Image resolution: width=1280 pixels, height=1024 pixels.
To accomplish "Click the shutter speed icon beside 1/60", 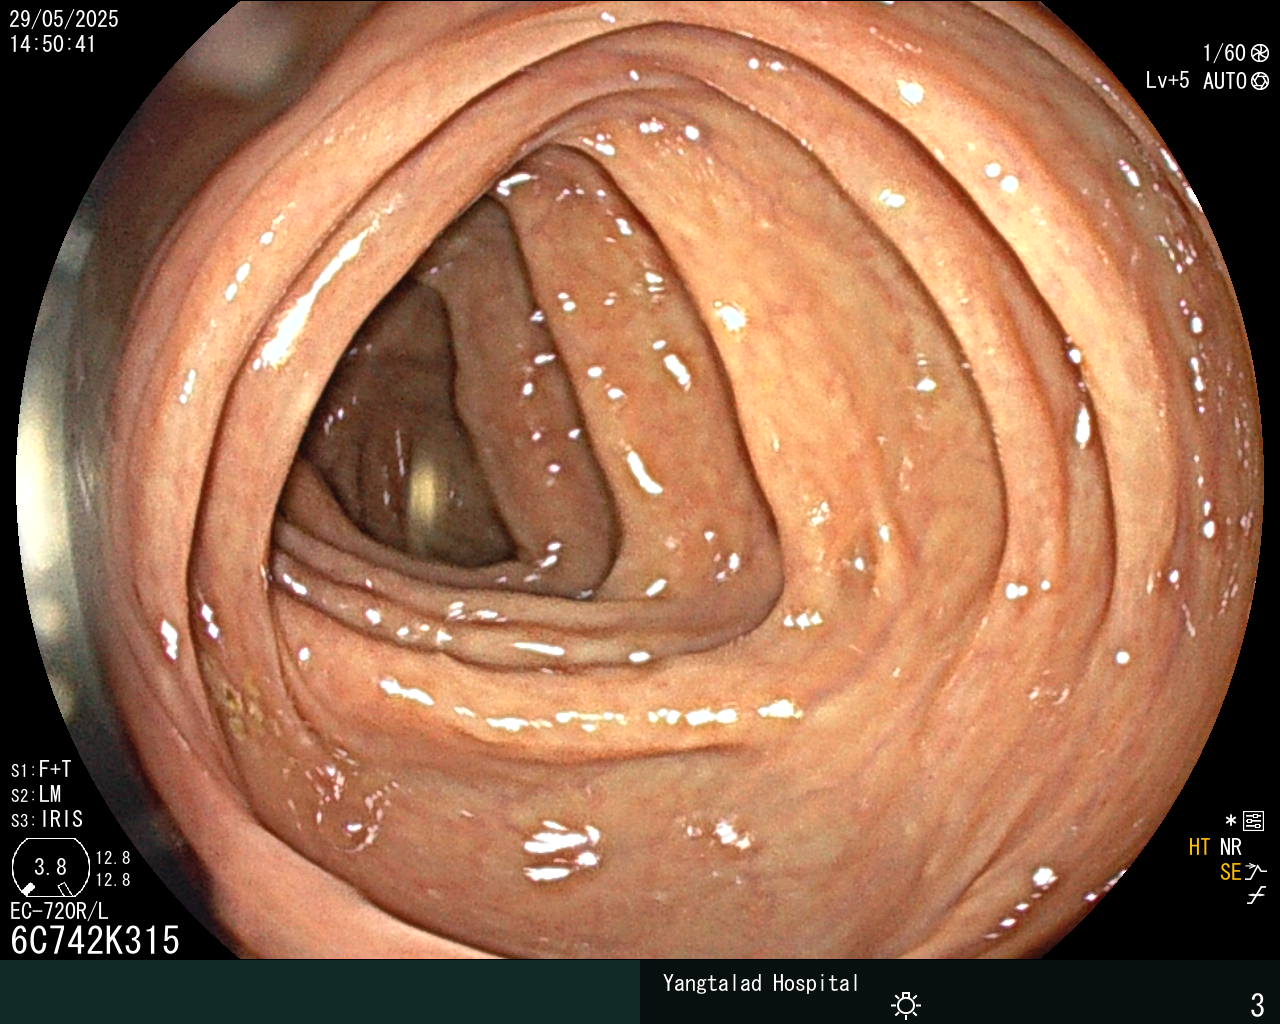I will (x=1260, y=53).
